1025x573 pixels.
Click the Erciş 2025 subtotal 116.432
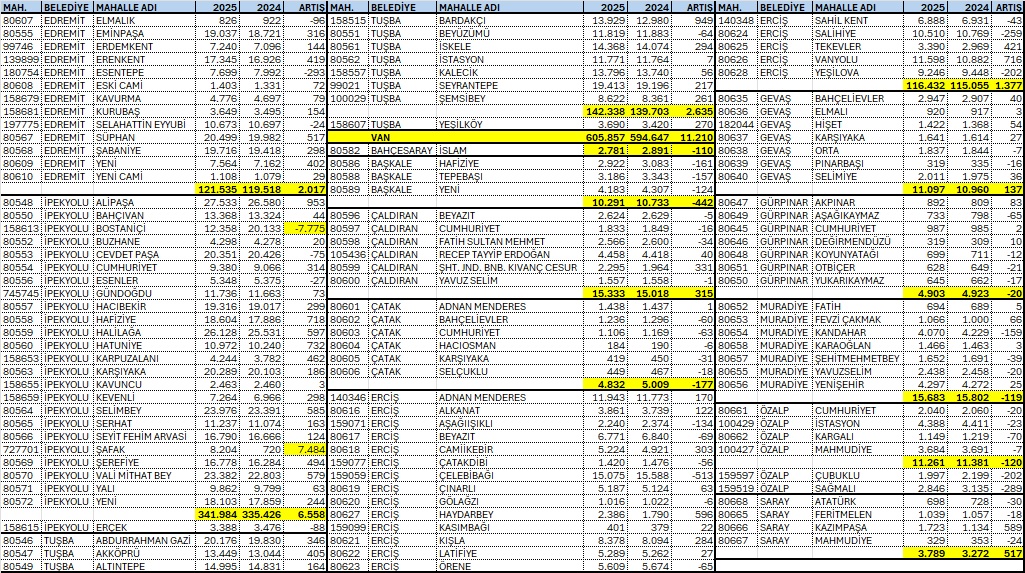(929, 86)
